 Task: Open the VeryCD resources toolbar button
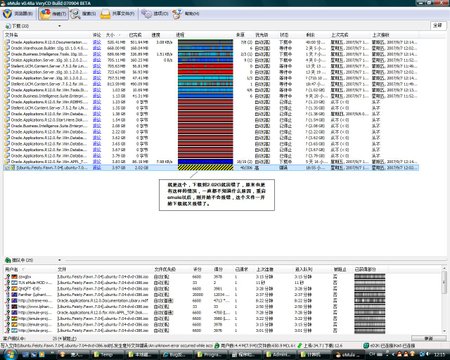(x=18, y=14)
